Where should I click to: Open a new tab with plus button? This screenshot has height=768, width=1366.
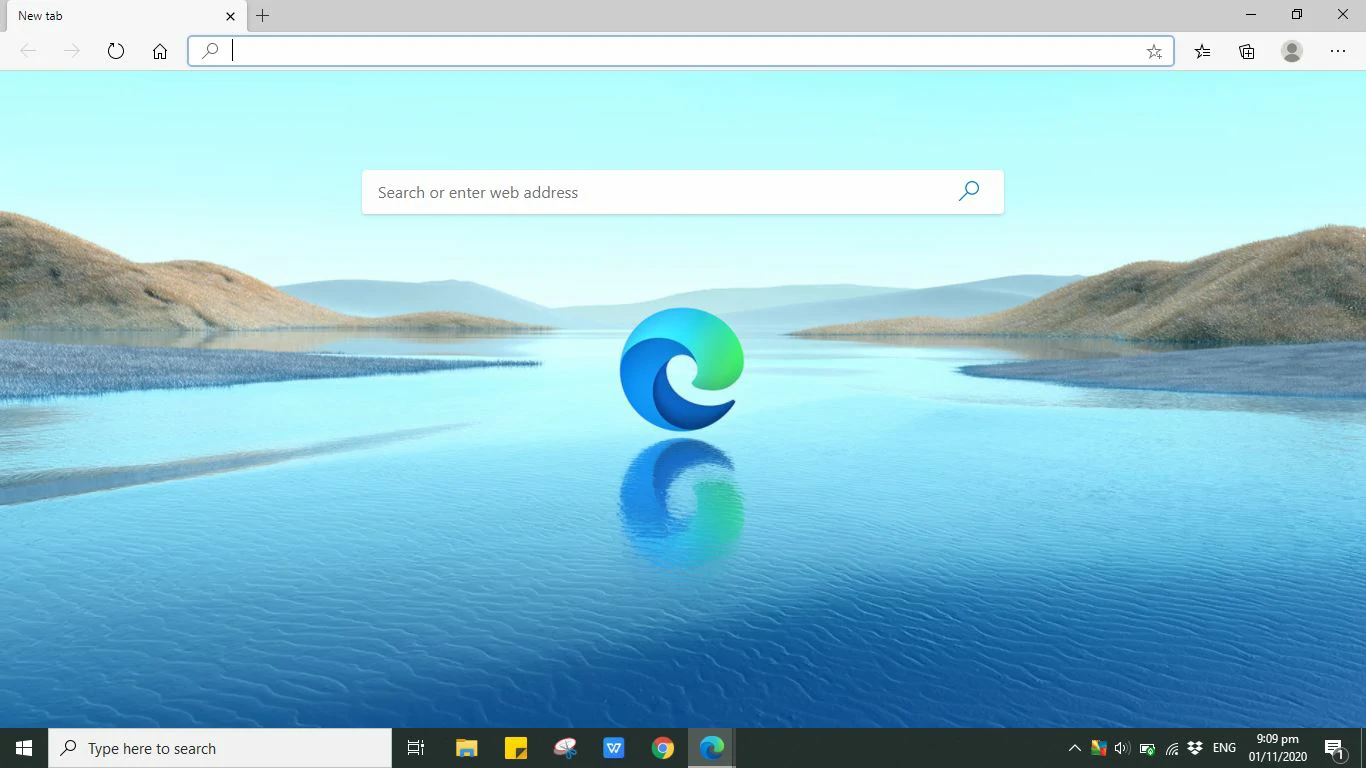pos(263,16)
